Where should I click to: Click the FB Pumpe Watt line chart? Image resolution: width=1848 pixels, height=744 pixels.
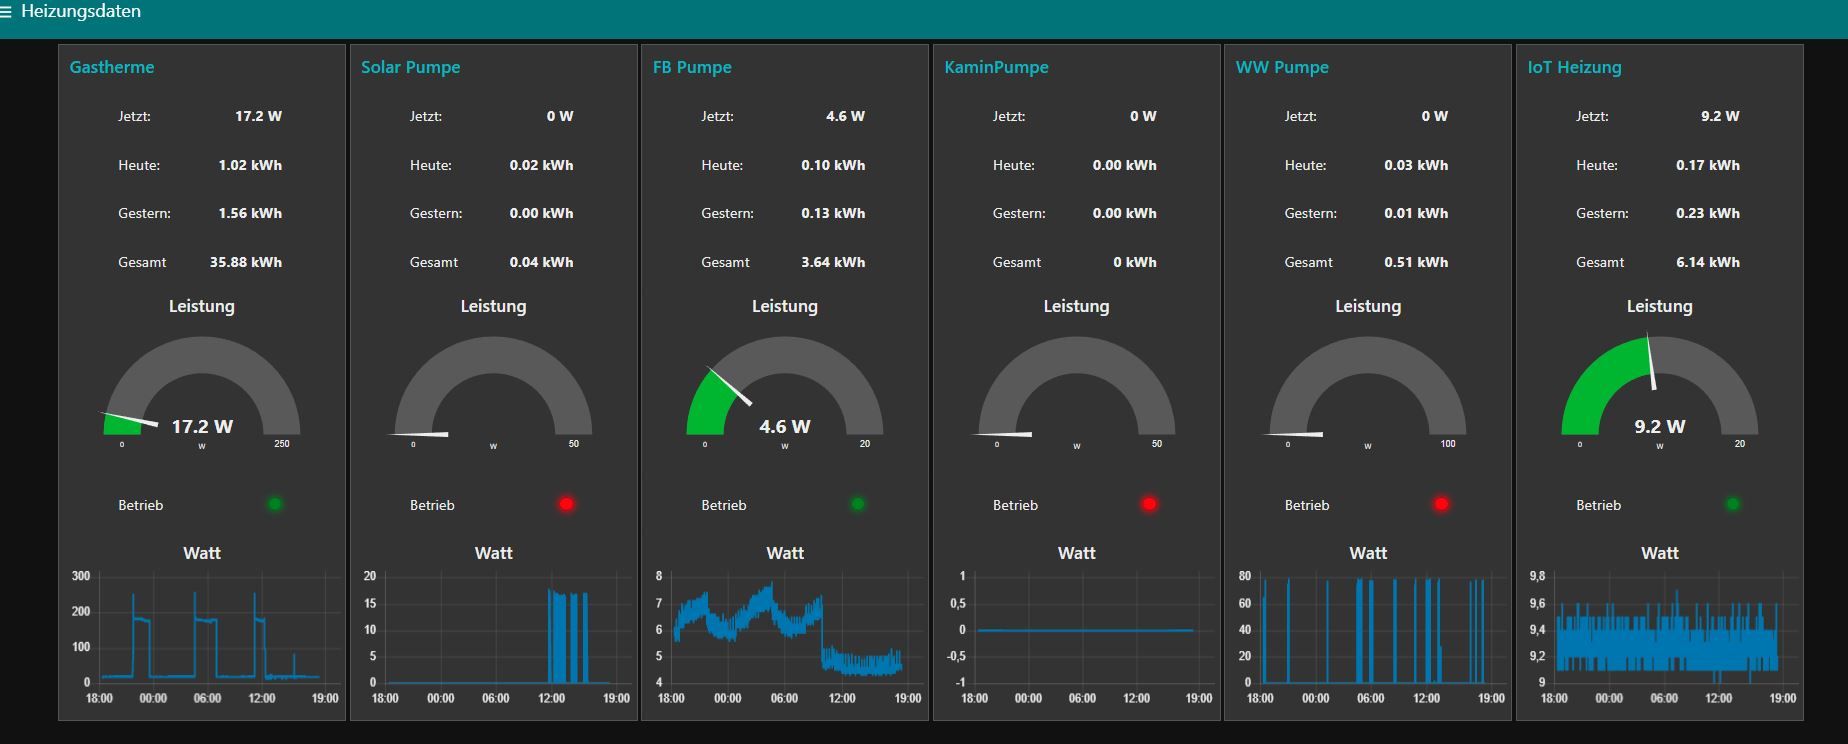click(x=789, y=638)
